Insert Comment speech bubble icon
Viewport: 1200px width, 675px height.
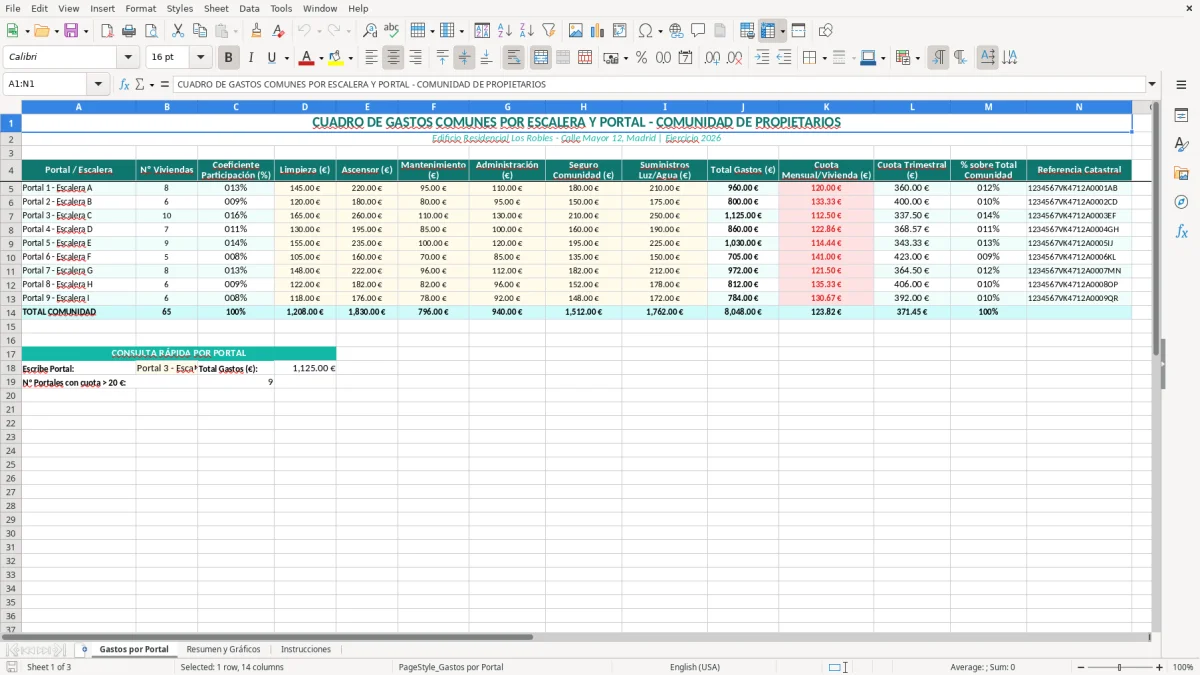pyautogui.click(x=698, y=31)
